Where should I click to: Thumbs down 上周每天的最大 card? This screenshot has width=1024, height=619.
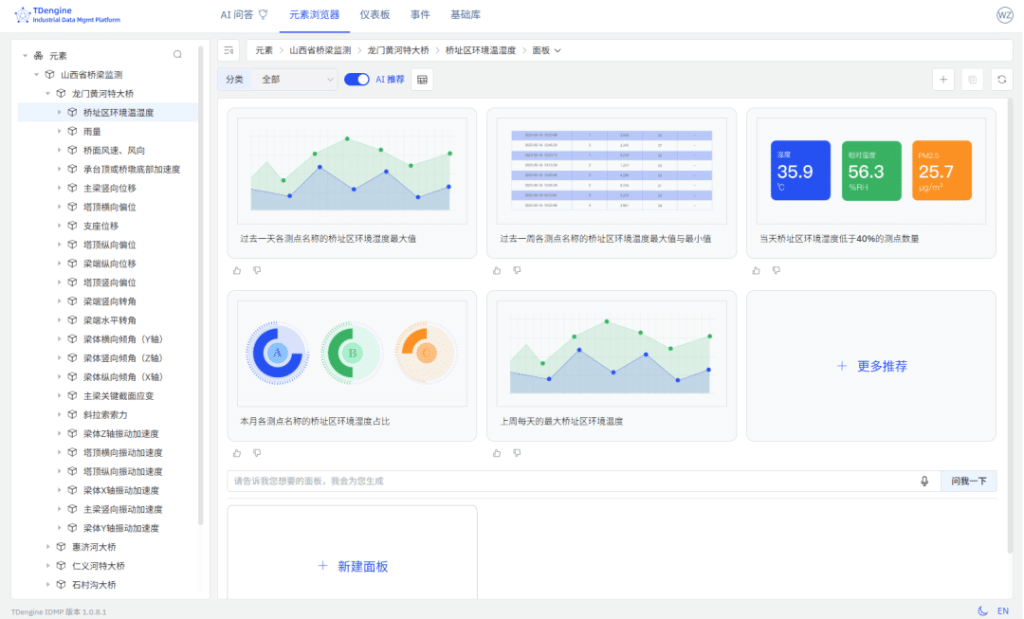pyautogui.click(x=517, y=453)
